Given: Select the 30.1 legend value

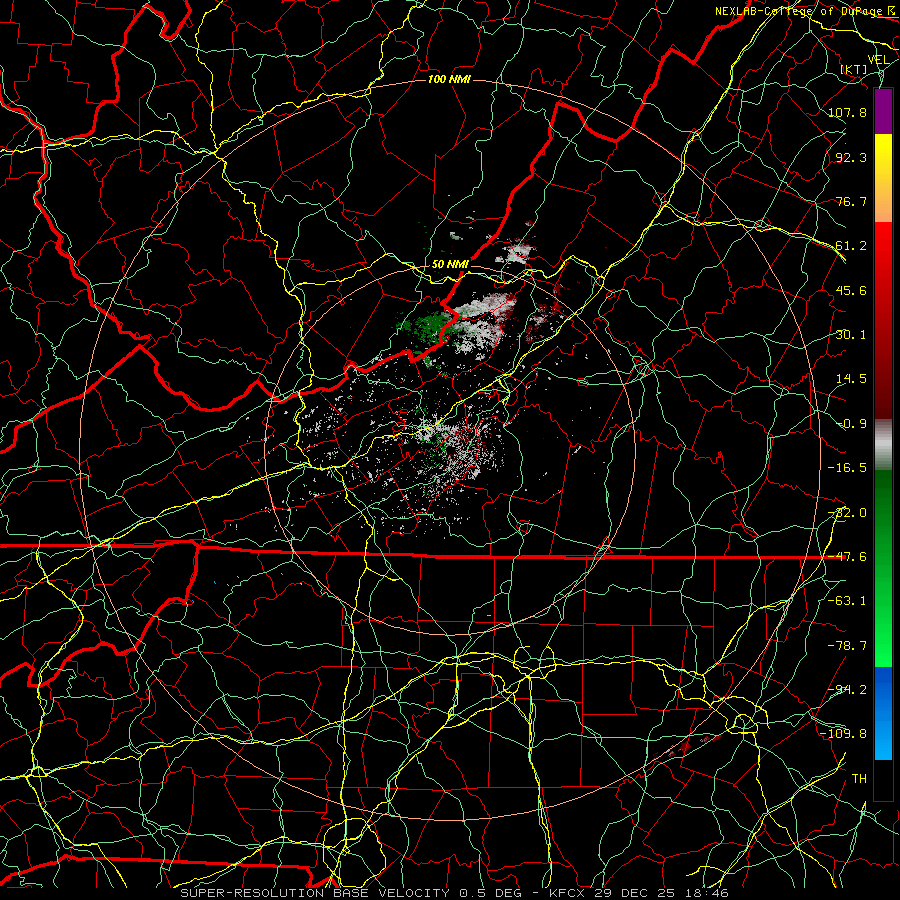Looking at the screenshot, I should pyautogui.click(x=851, y=335).
